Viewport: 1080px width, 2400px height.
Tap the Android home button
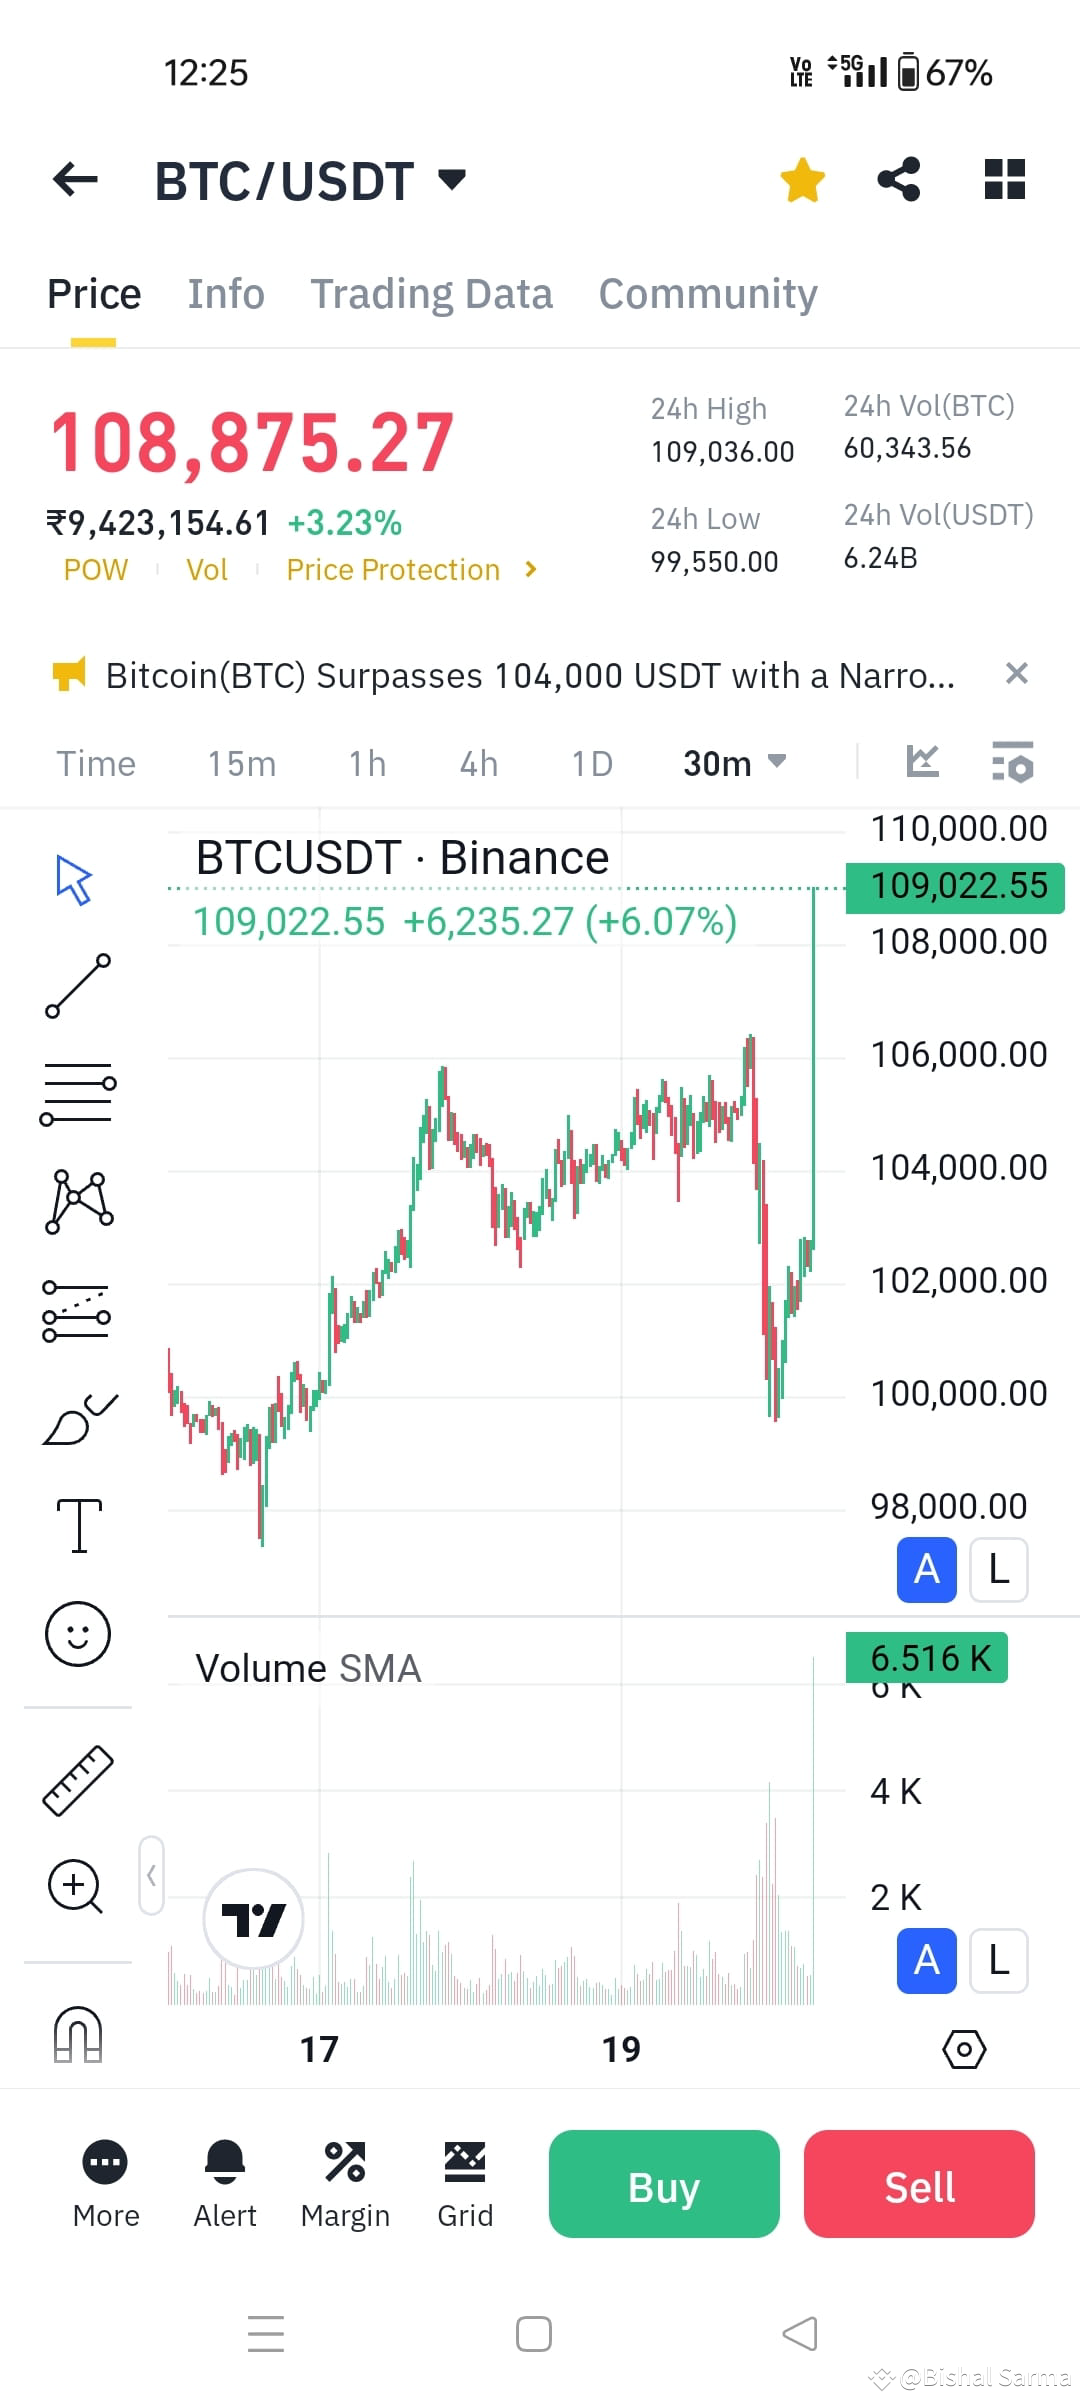534,2334
